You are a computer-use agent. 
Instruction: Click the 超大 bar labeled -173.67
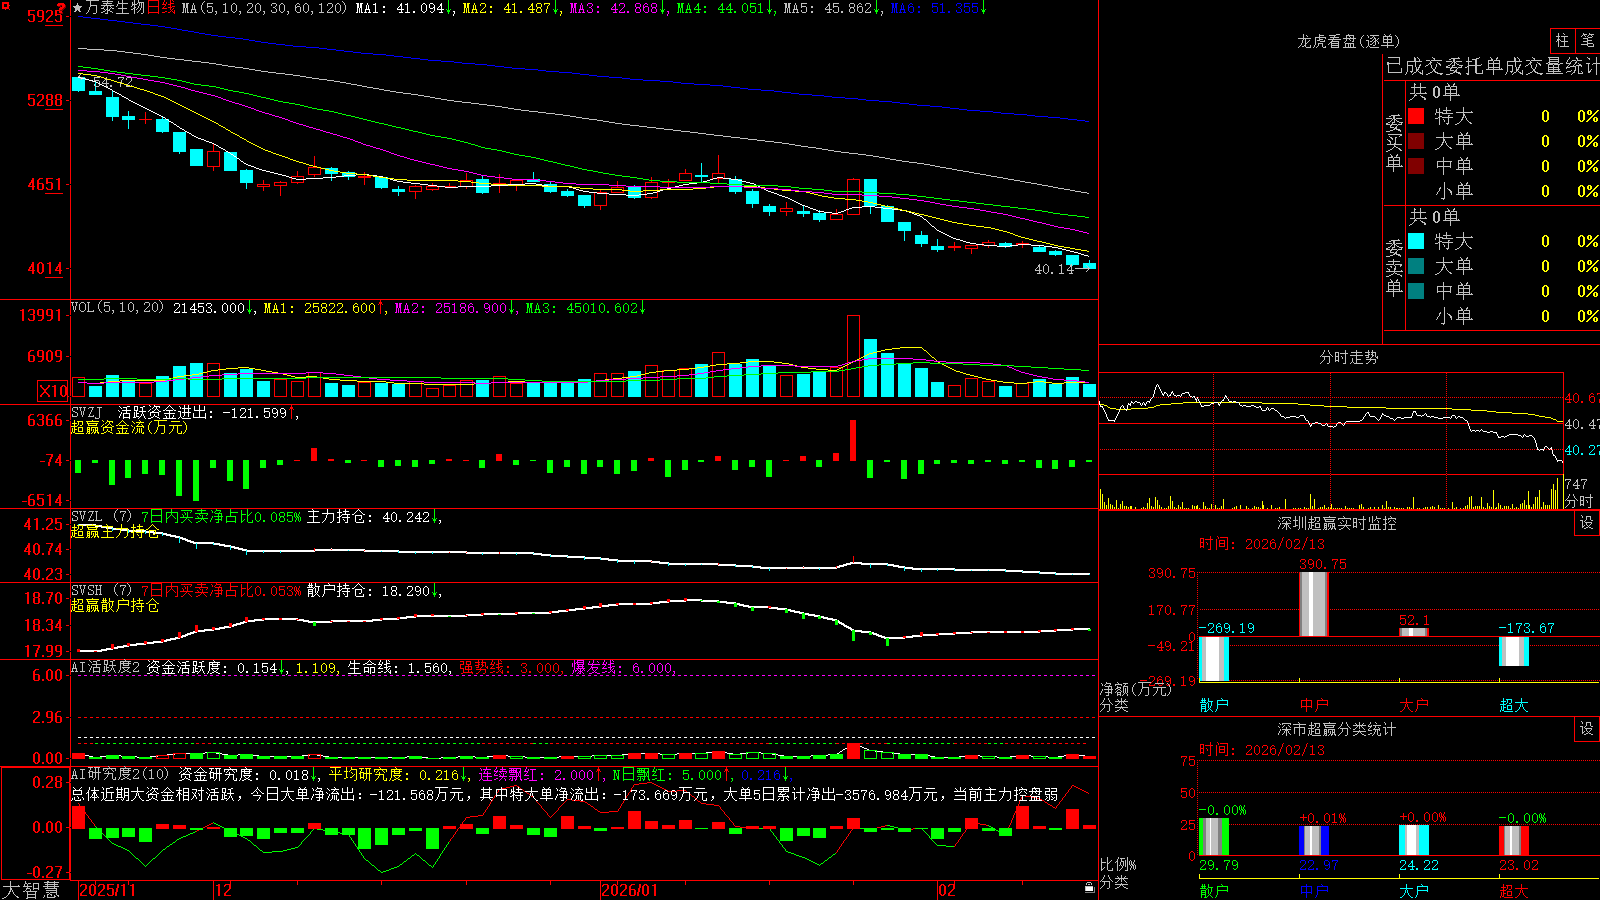tap(1514, 651)
